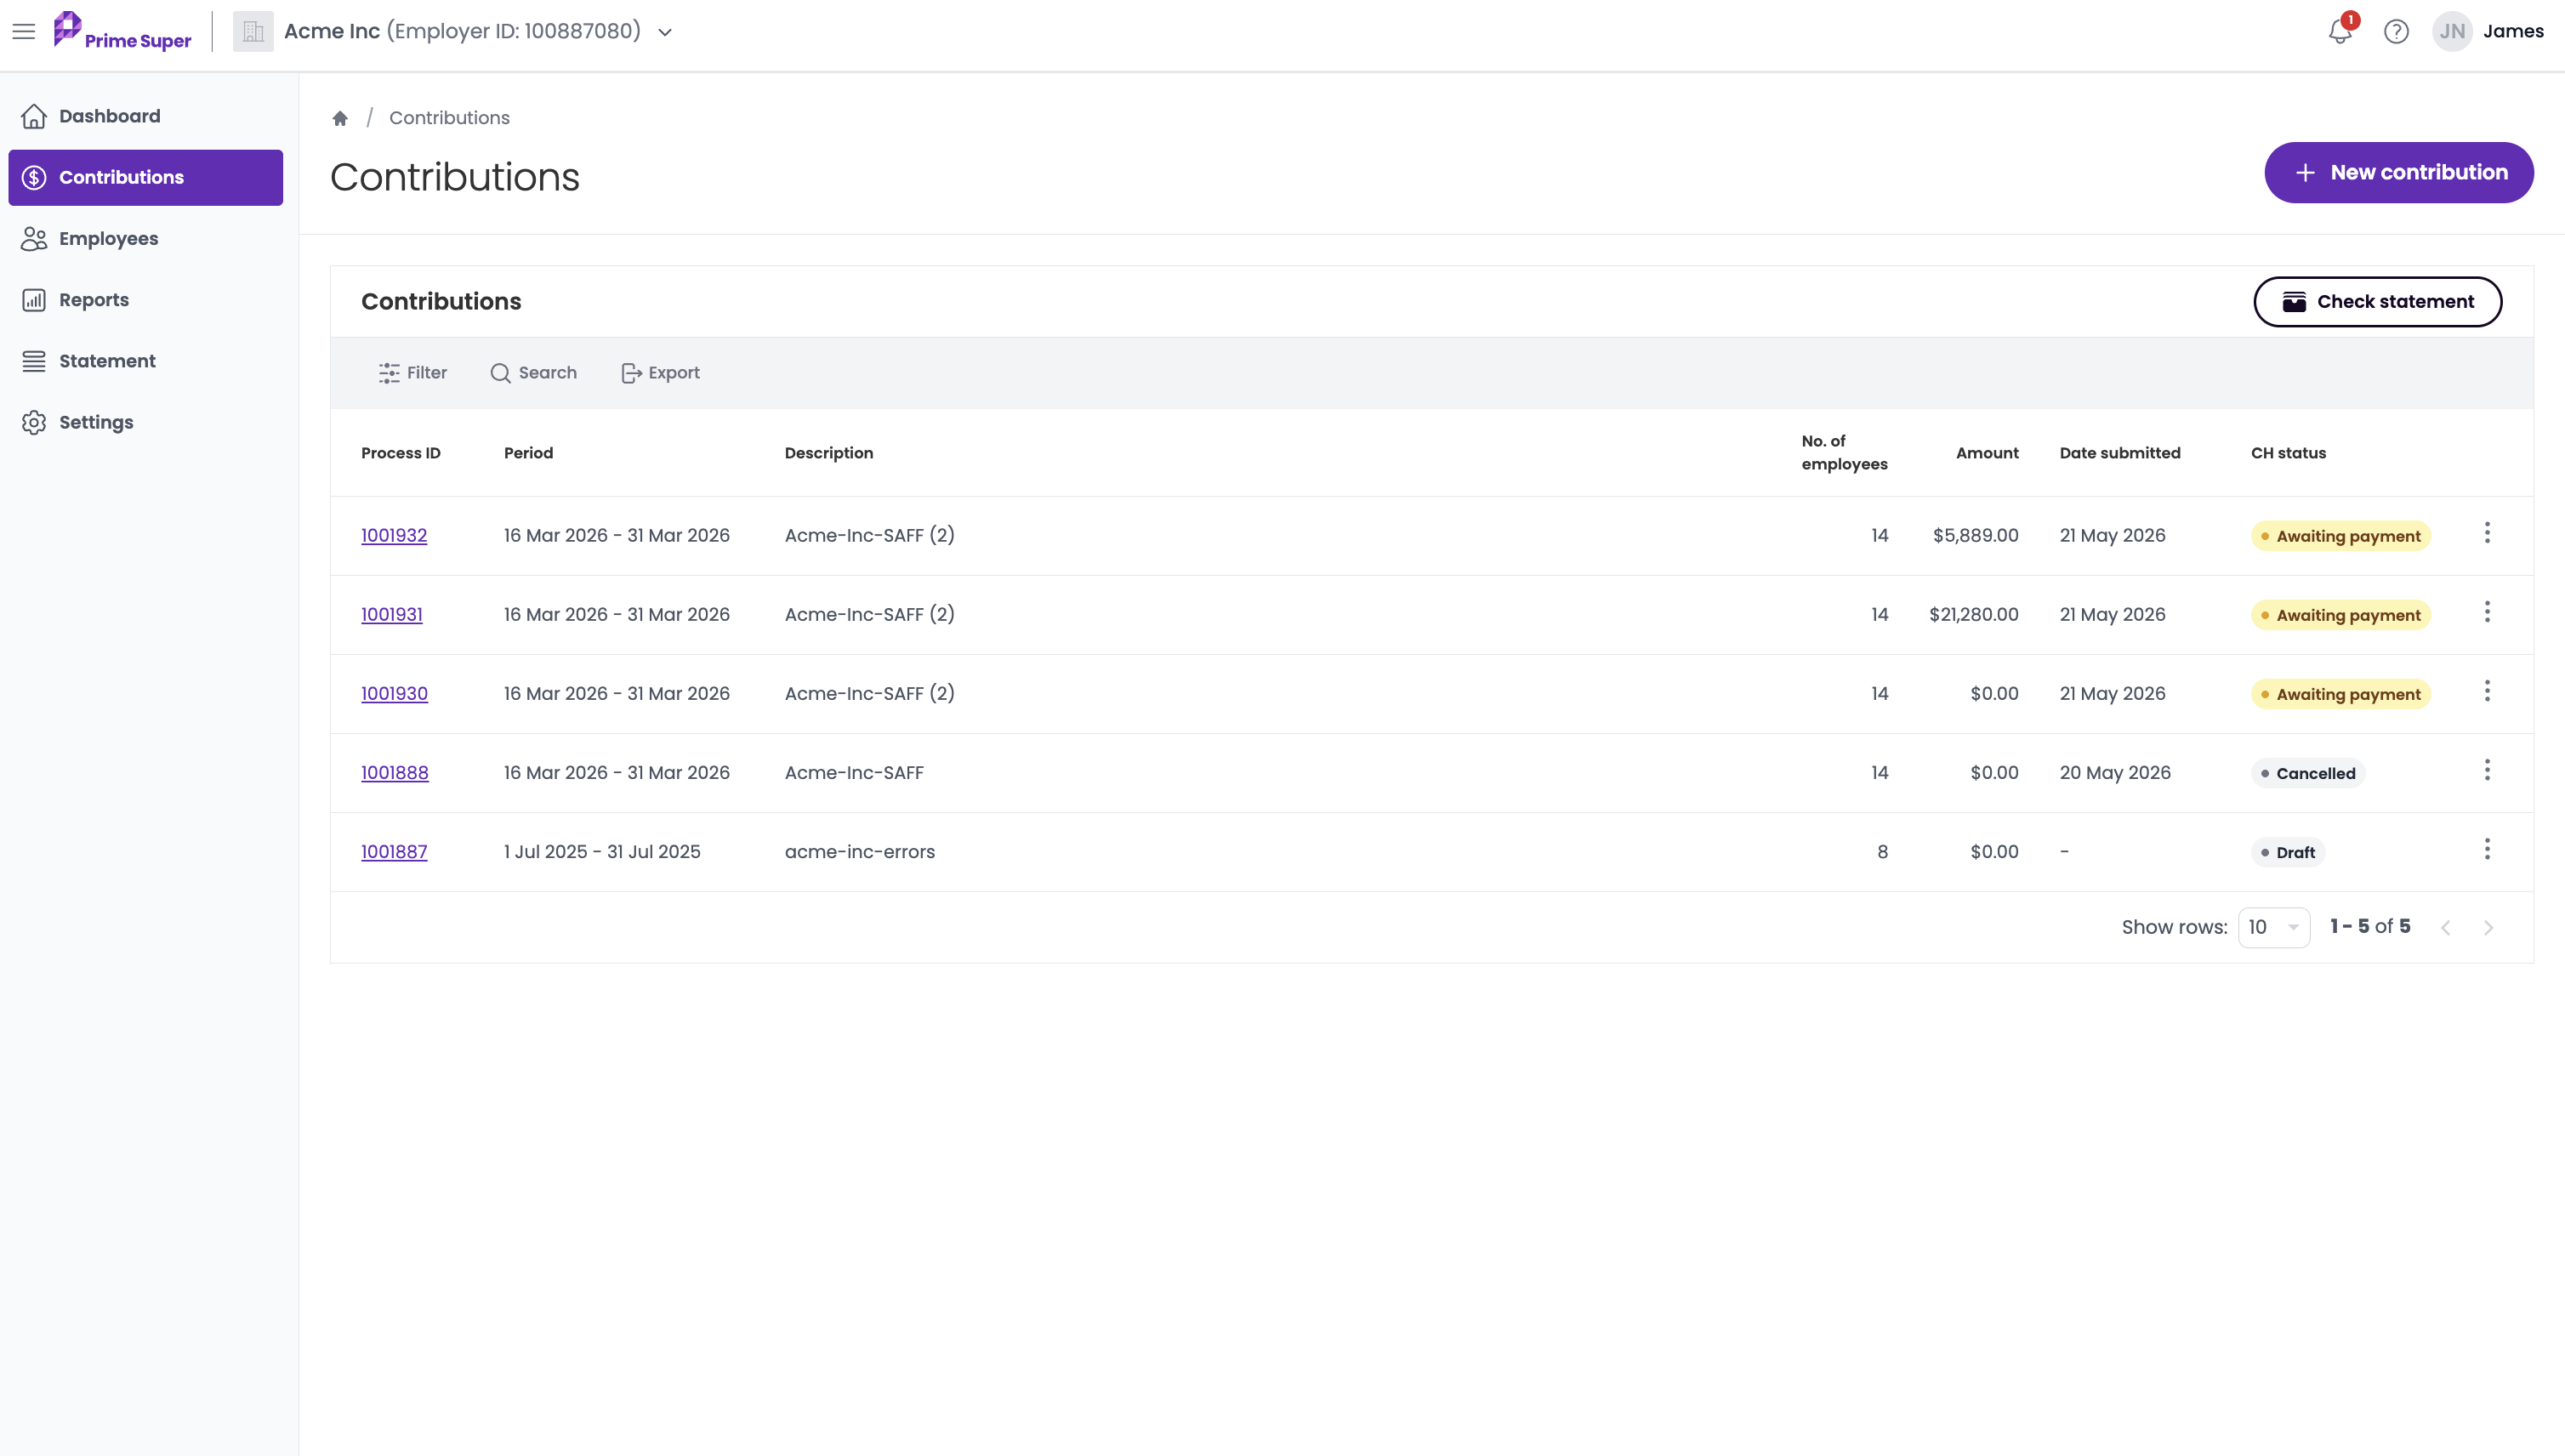Click Awaiting payment status for 1001931
The width and height of the screenshot is (2565, 1456).
coord(2340,615)
